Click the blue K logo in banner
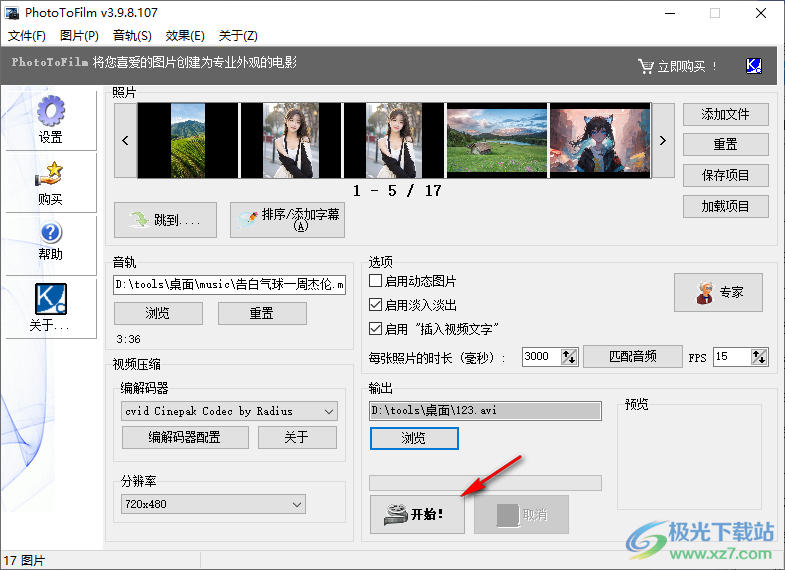The height and width of the screenshot is (570, 785). 753,66
